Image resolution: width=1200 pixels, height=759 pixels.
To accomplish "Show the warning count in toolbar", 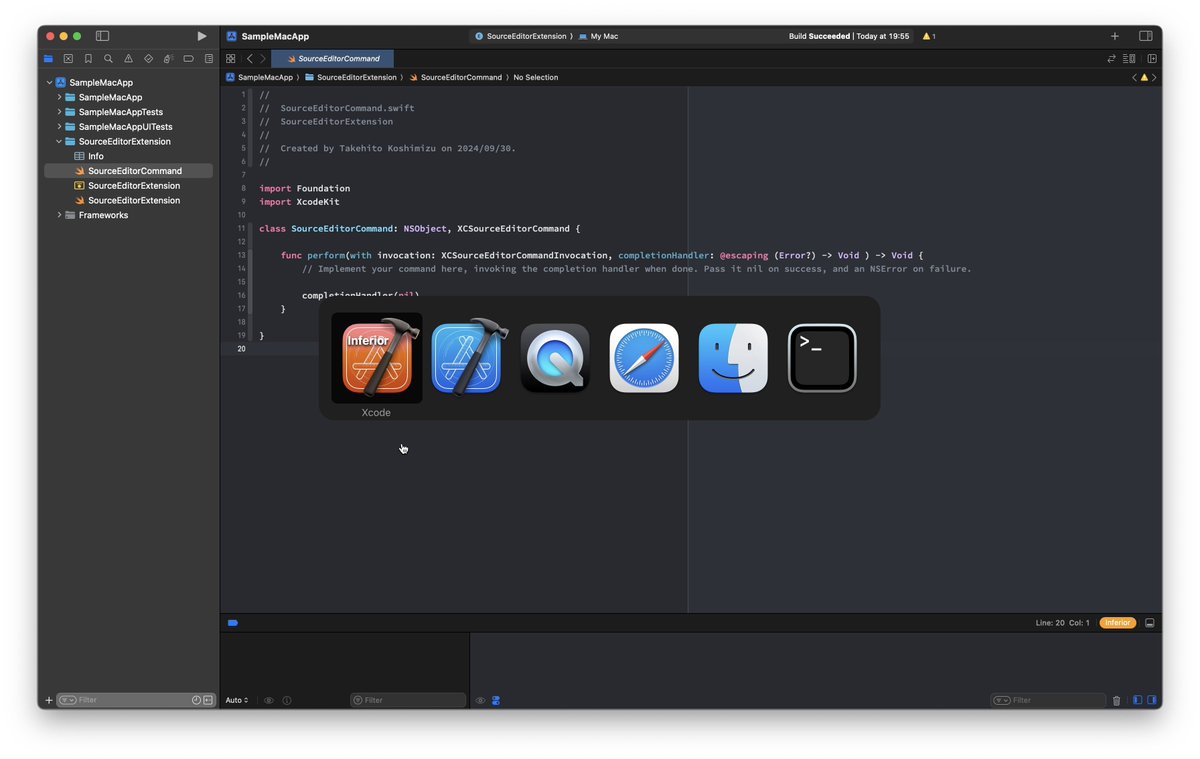I will [929, 36].
